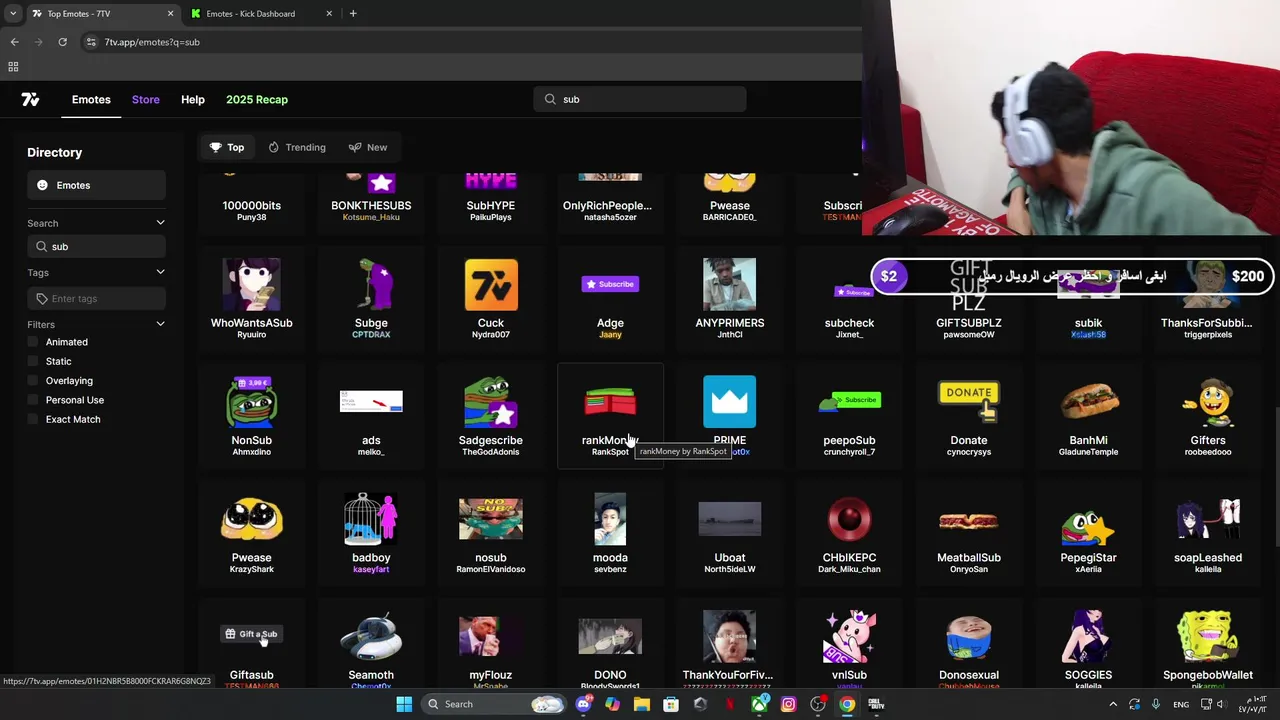The height and width of the screenshot is (720, 1280).
Task: Open the soapLeashed emote
Action: pyautogui.click(x=1208, y=533)
